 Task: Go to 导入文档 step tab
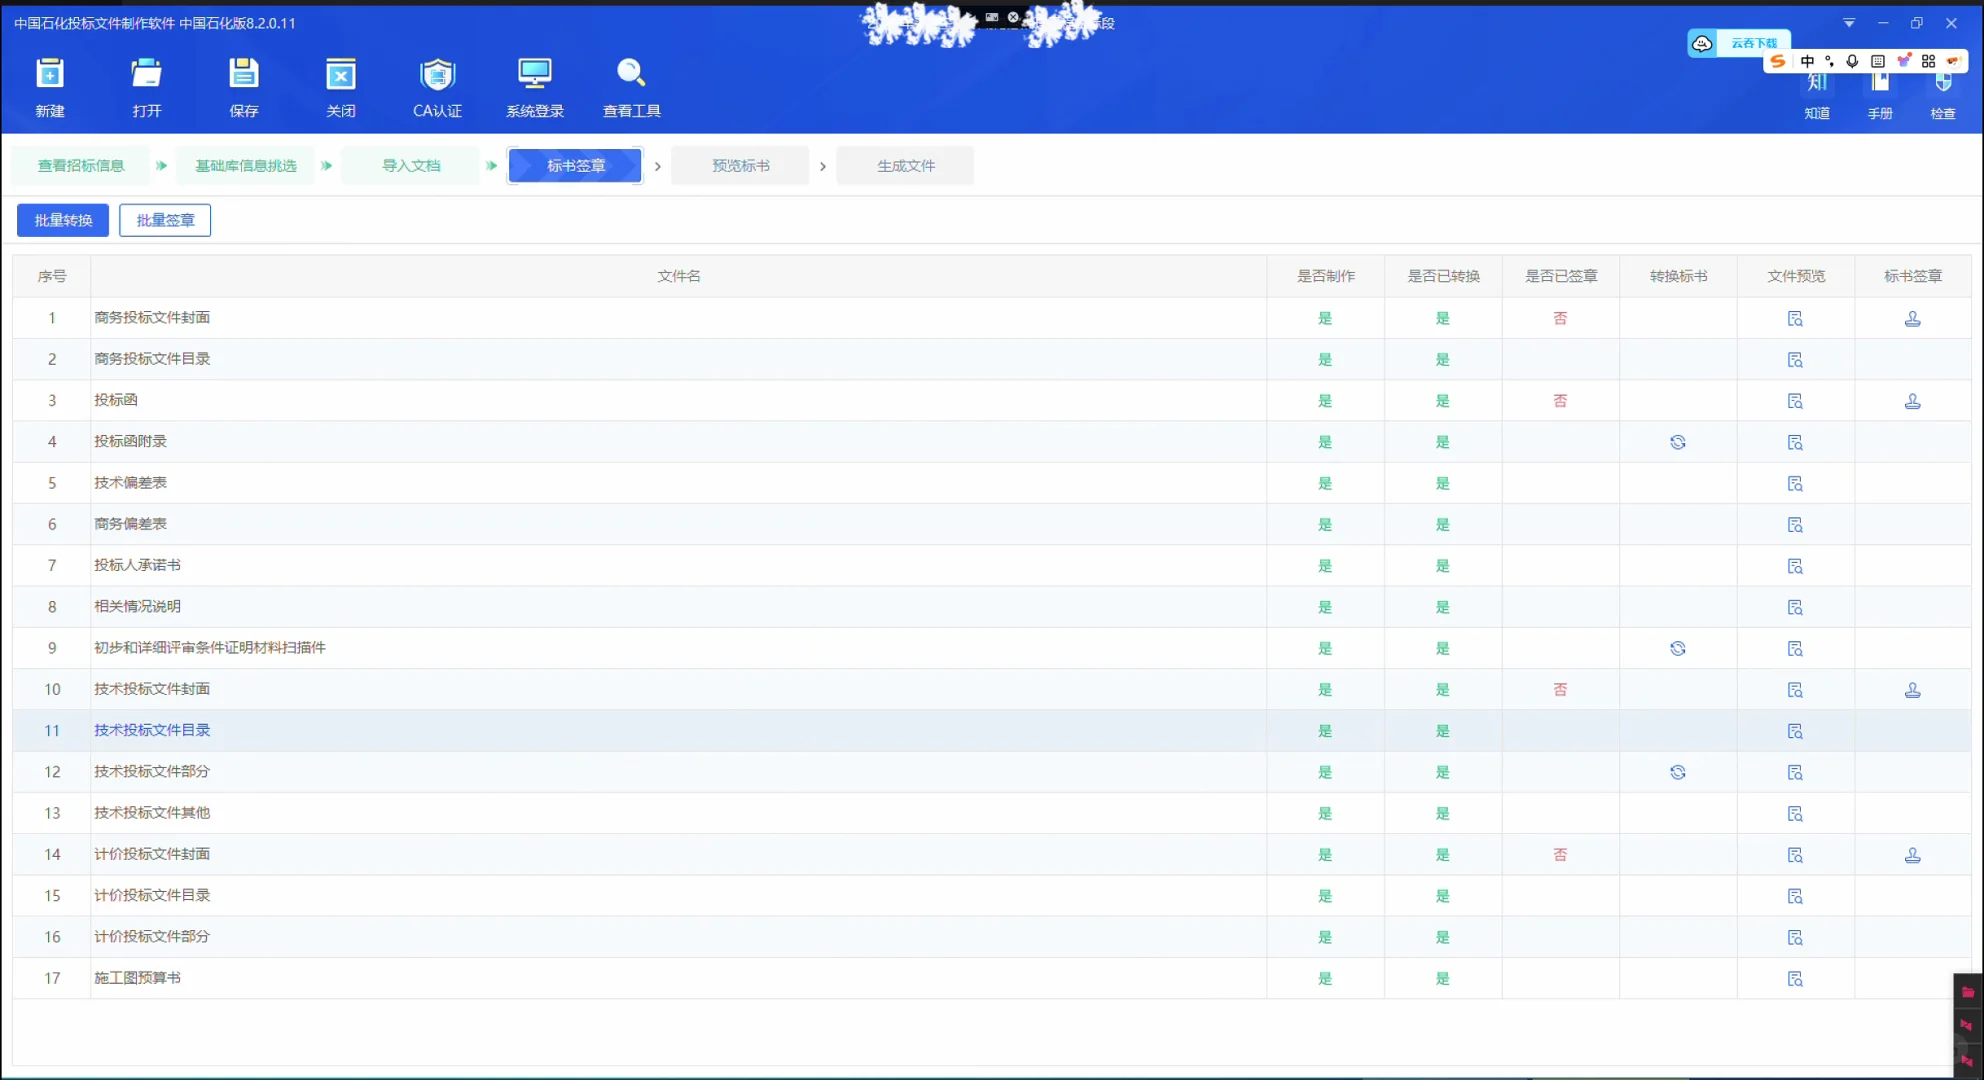point(410,166)
